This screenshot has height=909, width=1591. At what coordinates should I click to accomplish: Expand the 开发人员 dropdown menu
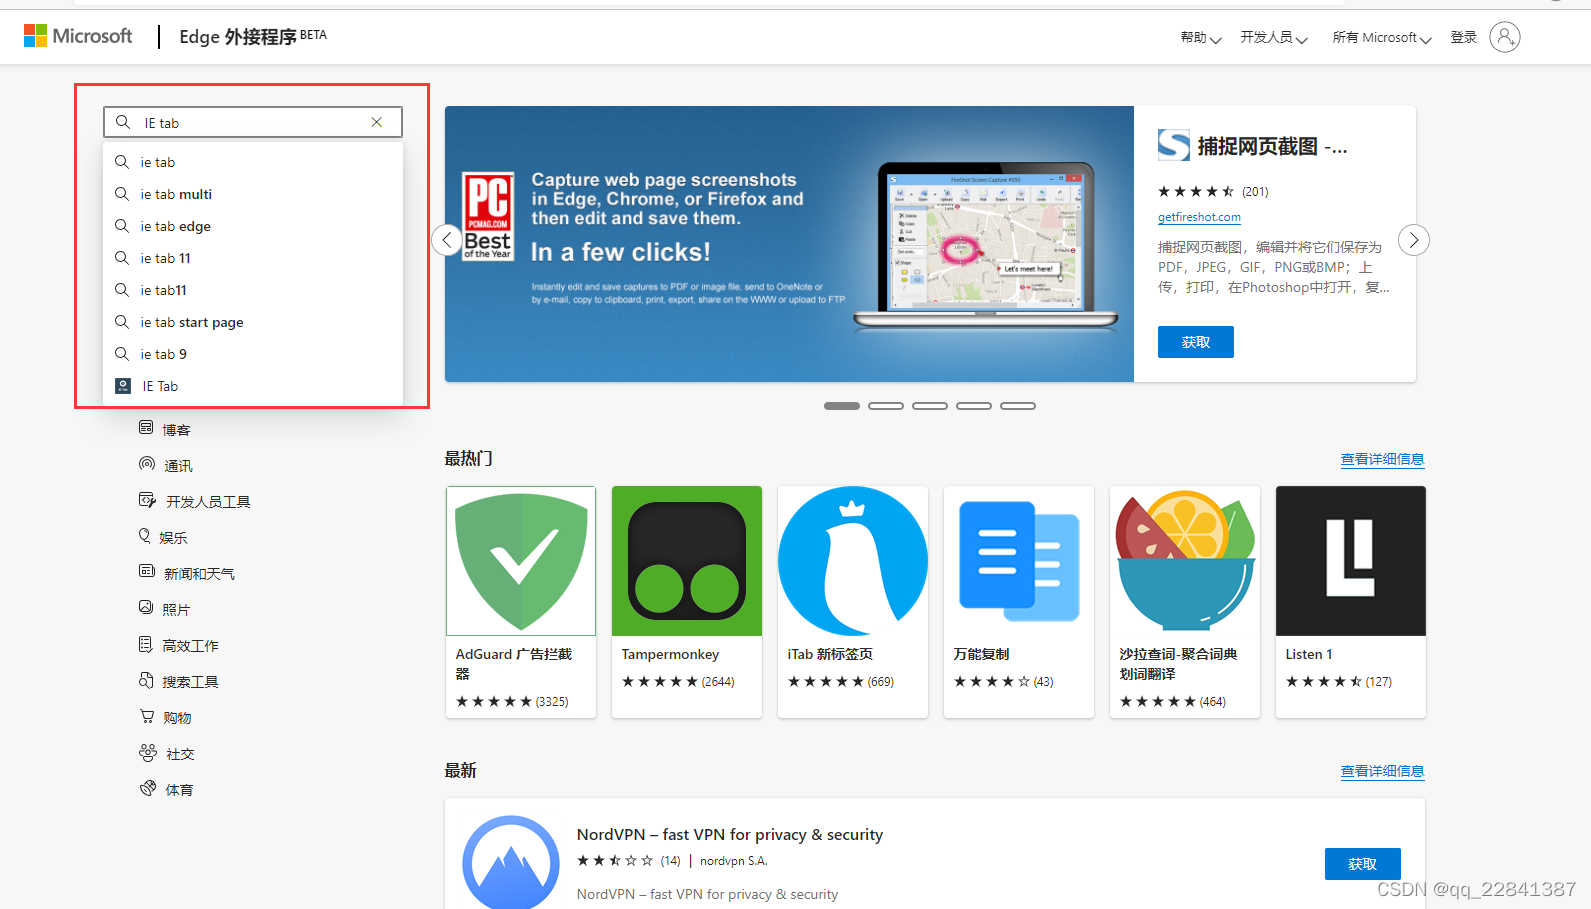tap(1274, 38)
